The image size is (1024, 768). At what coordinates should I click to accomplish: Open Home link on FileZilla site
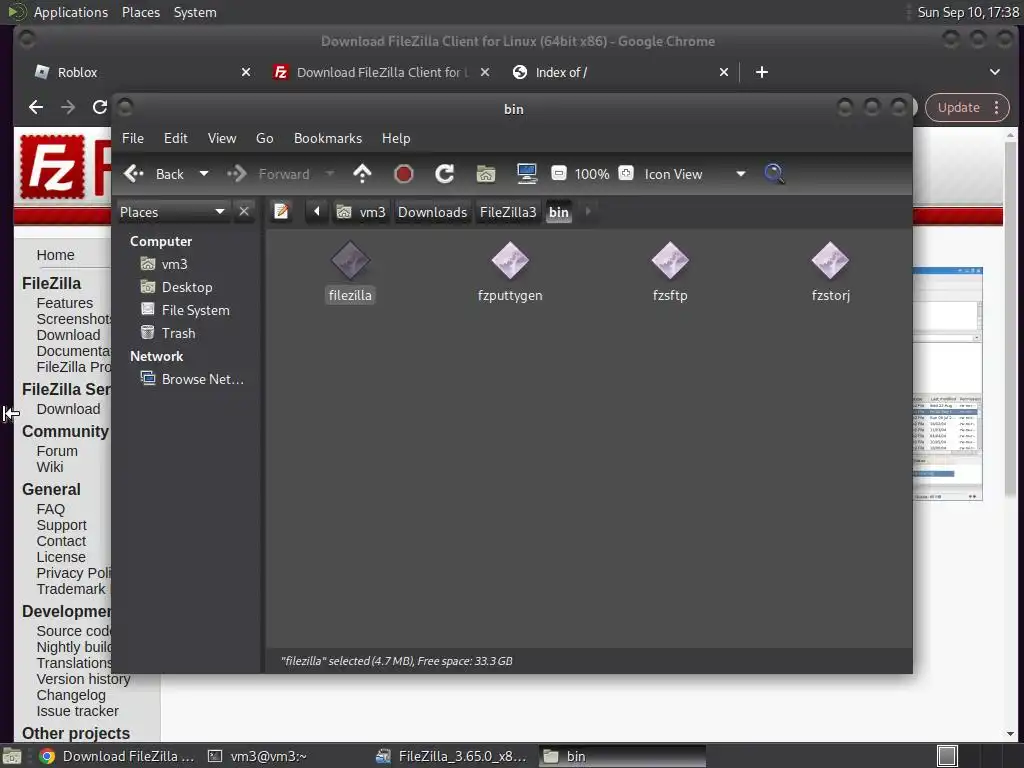click(56, 255)
